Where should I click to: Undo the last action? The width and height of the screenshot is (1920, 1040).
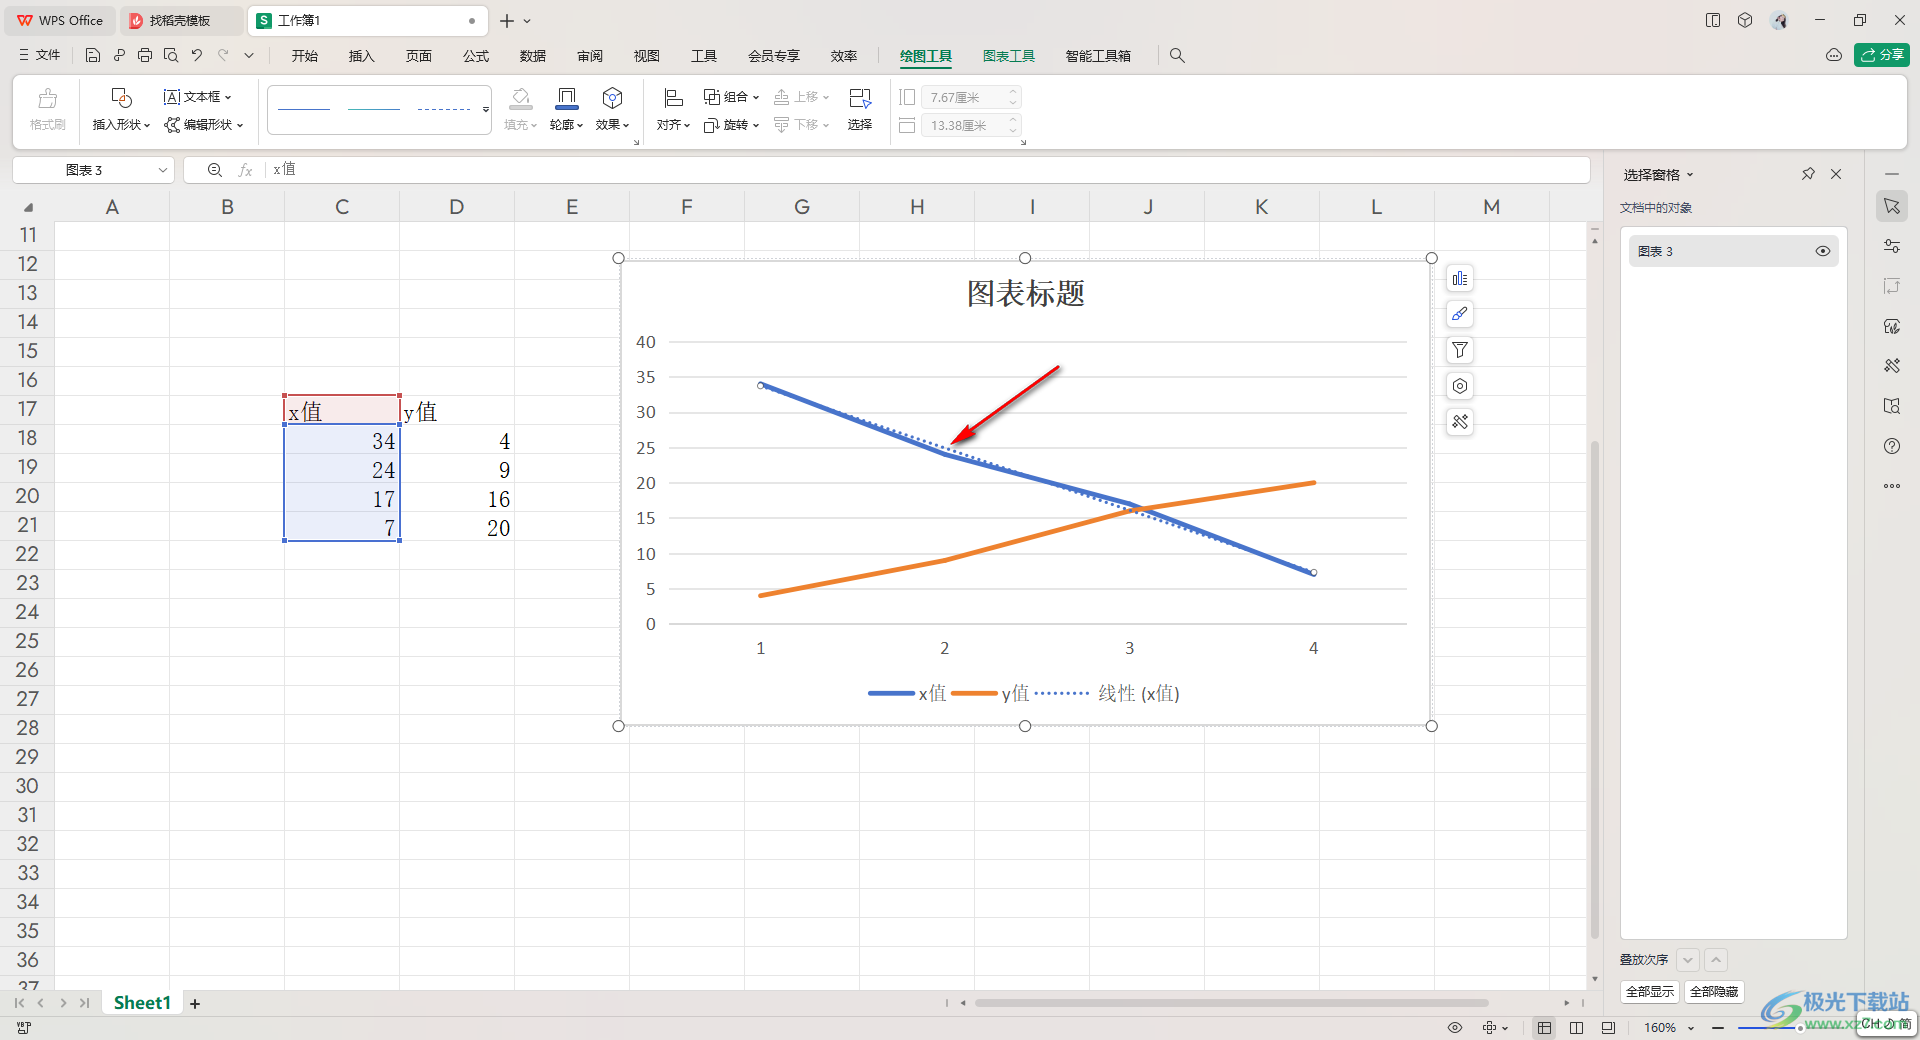tap(197, 56)
